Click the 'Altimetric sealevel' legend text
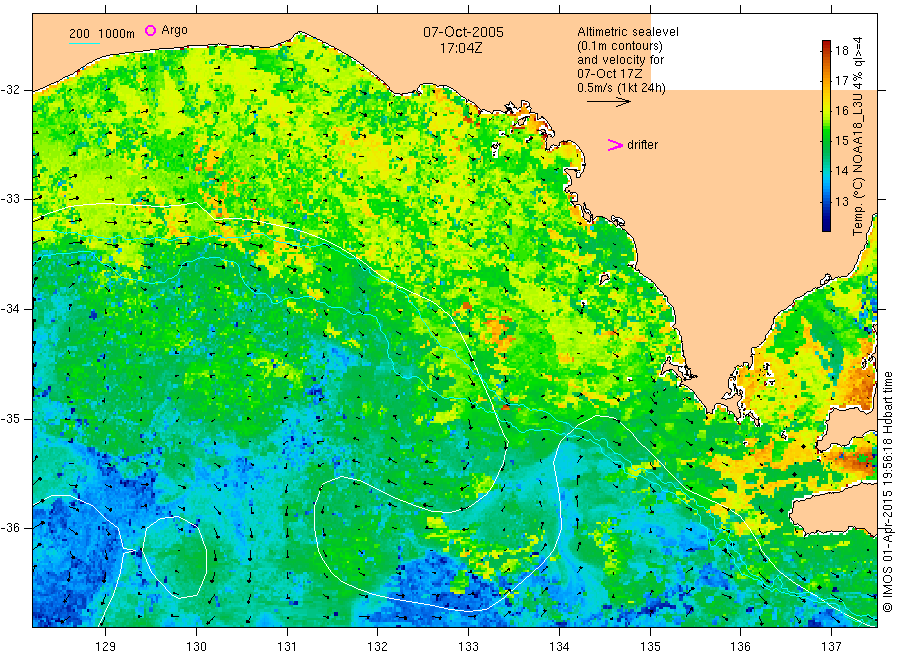Viewport: 900px width, 660px height. coord(627,32)
